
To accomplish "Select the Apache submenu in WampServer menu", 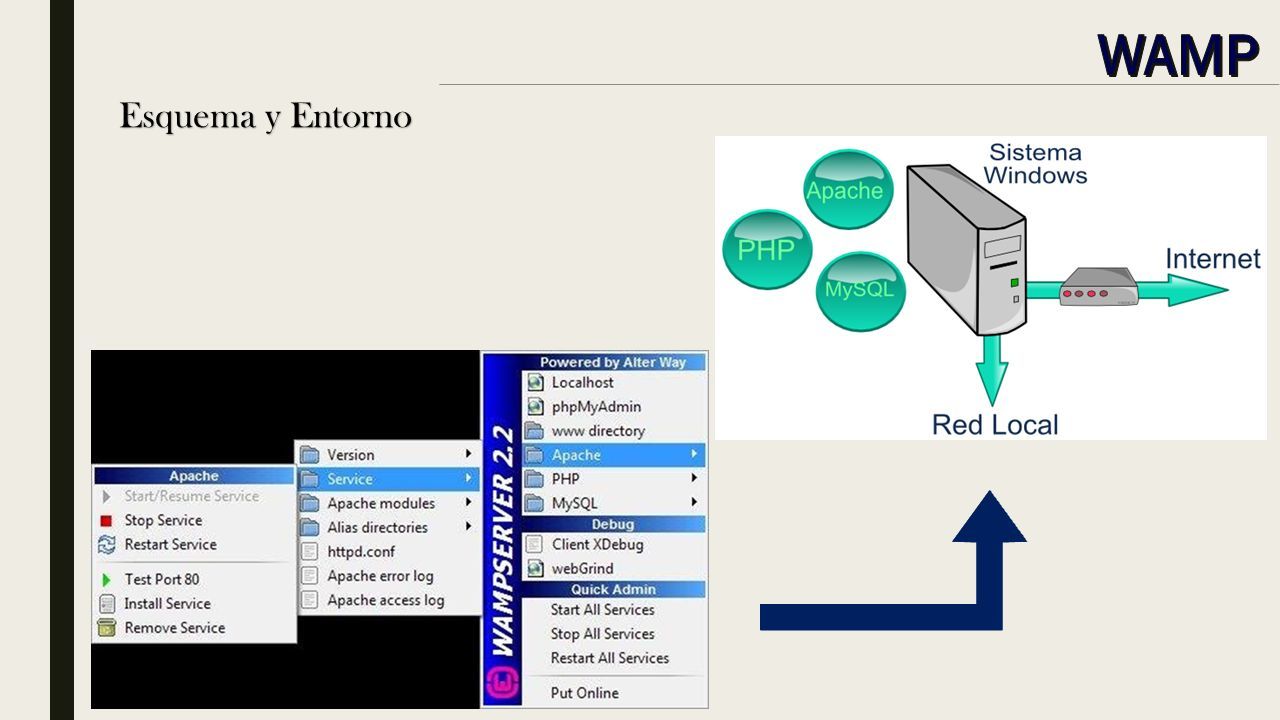I will pos(614,455).
